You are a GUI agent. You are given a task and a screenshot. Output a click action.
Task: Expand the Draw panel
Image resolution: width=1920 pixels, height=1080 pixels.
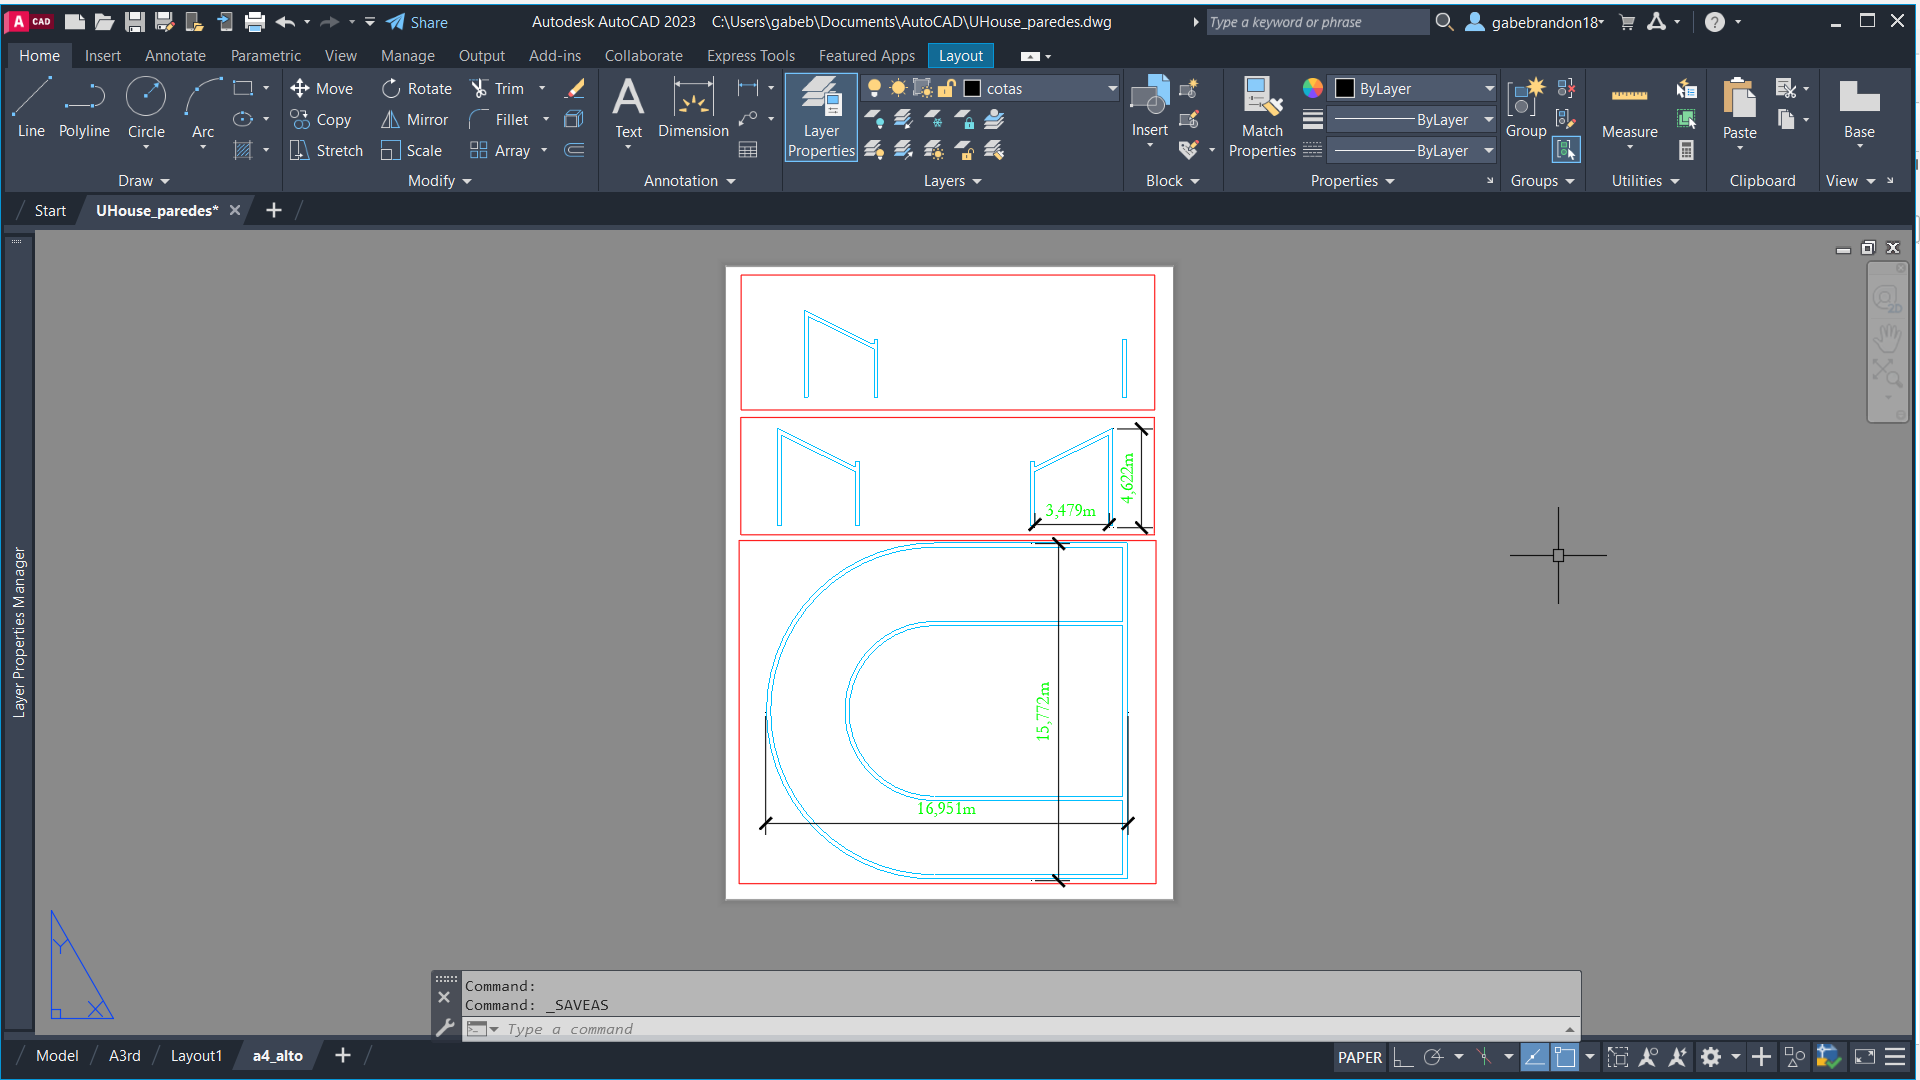(x=144, y=181)
